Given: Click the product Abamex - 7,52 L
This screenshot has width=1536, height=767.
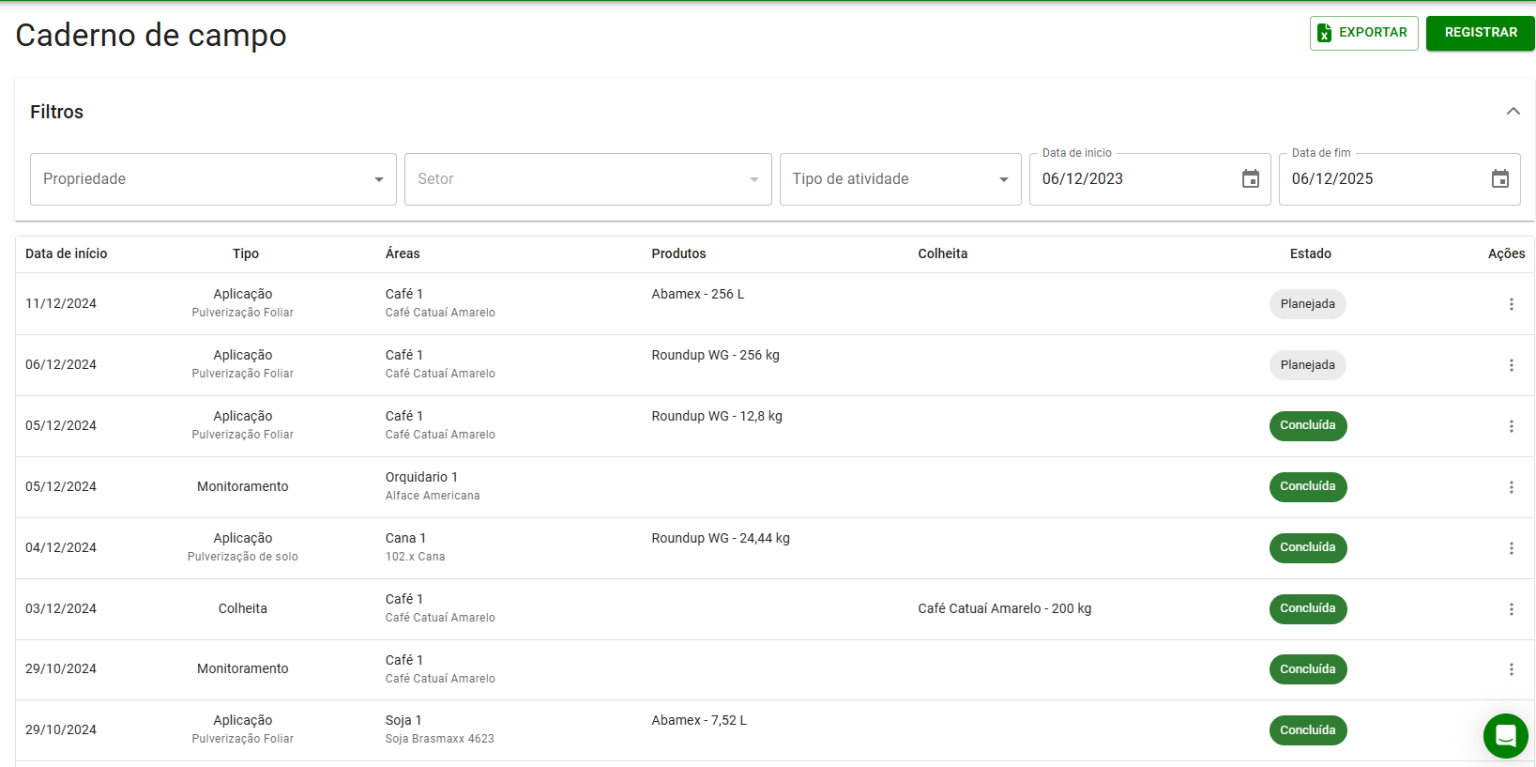Looking at the screenshot, I should click(x=699, y=720).
